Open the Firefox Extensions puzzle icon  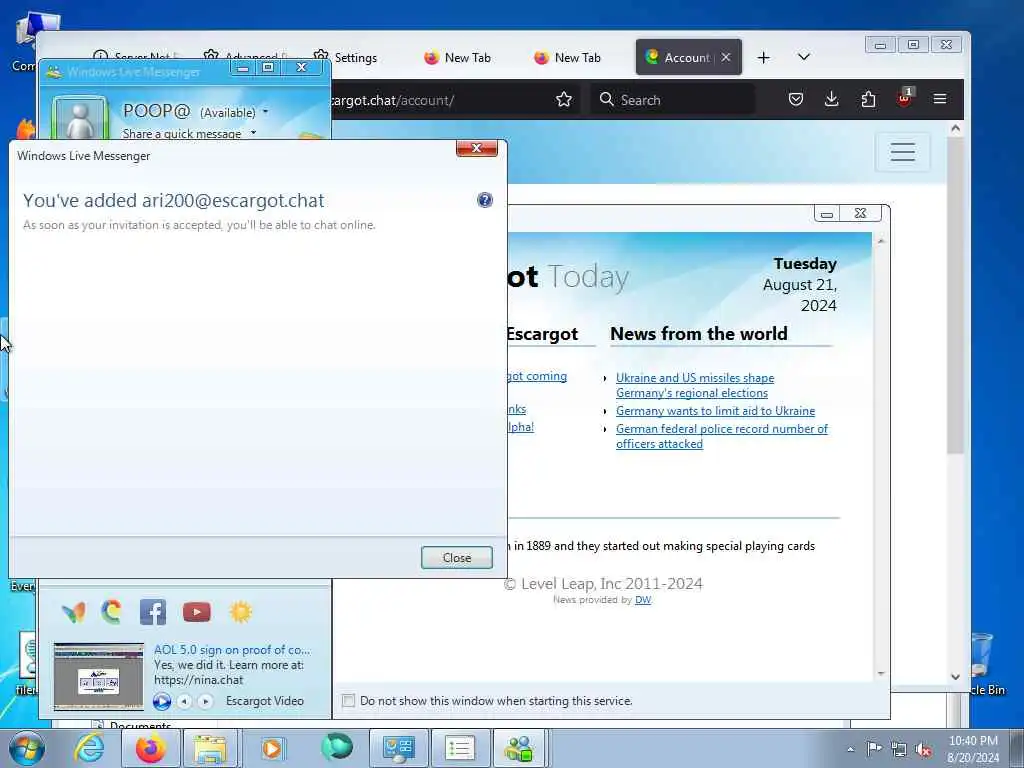tap(868, 99)
